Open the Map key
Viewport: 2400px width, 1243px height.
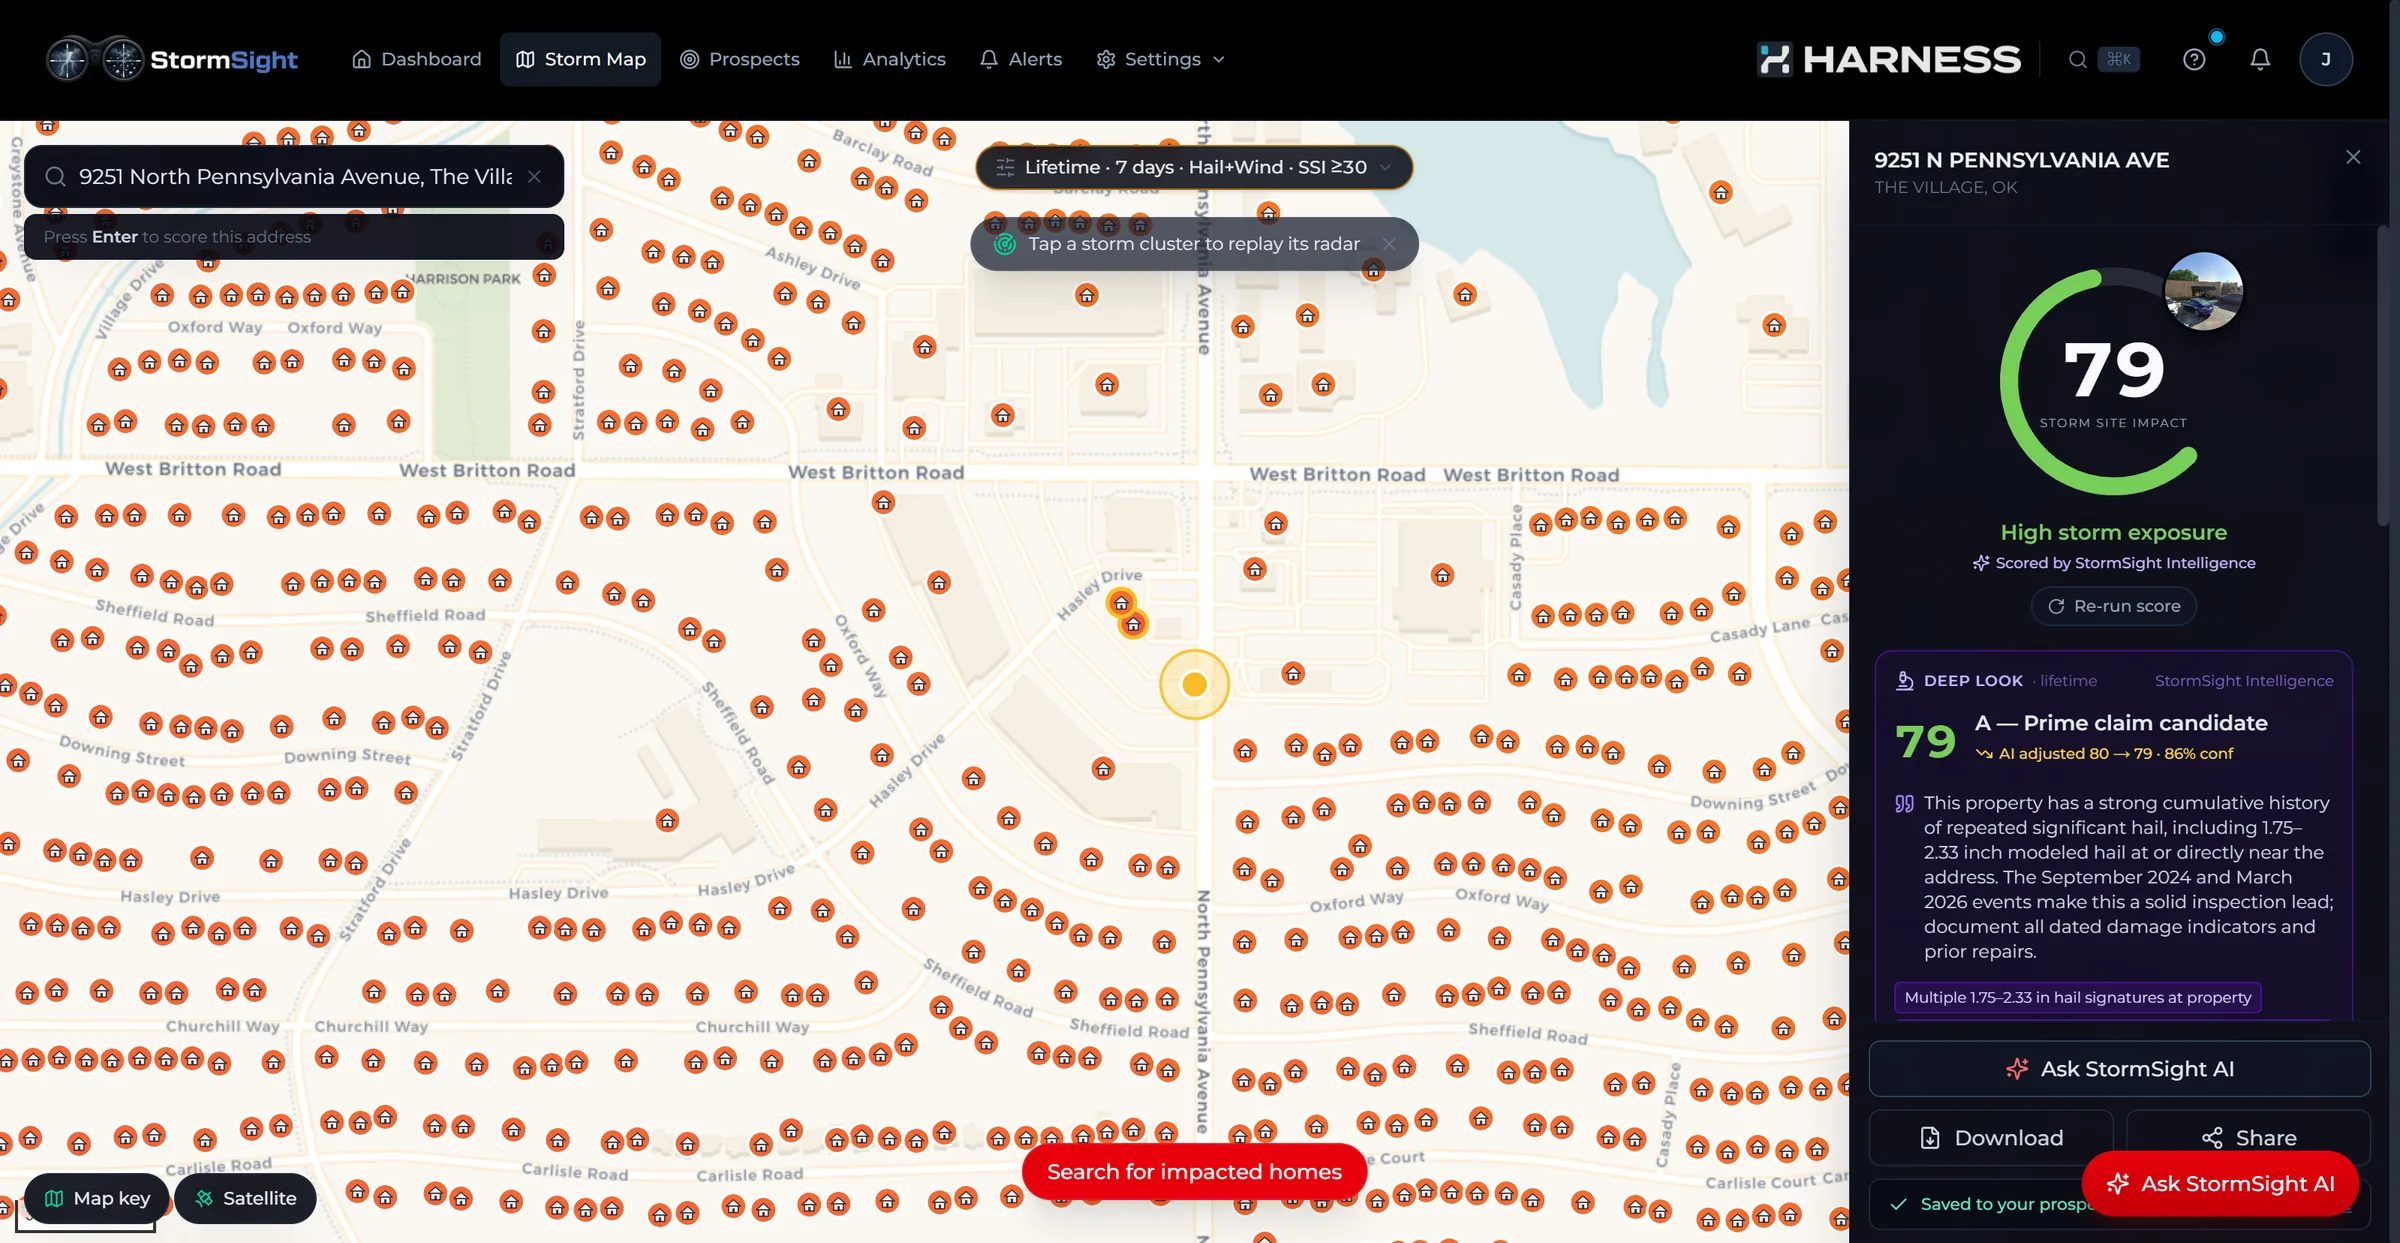(x=97, y=1198)
